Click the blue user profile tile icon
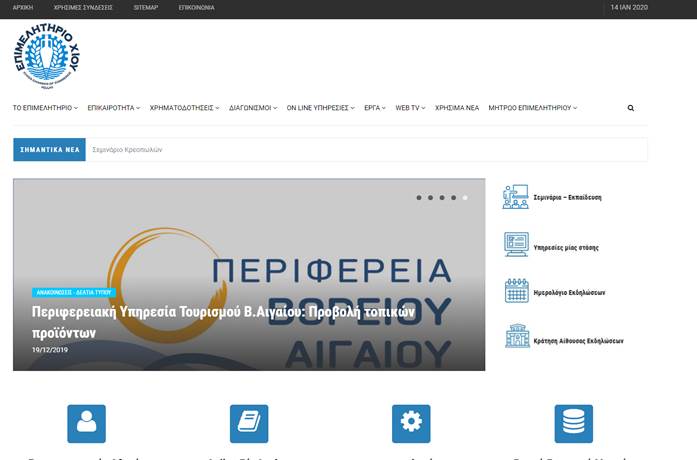 (x=86, y=424)
